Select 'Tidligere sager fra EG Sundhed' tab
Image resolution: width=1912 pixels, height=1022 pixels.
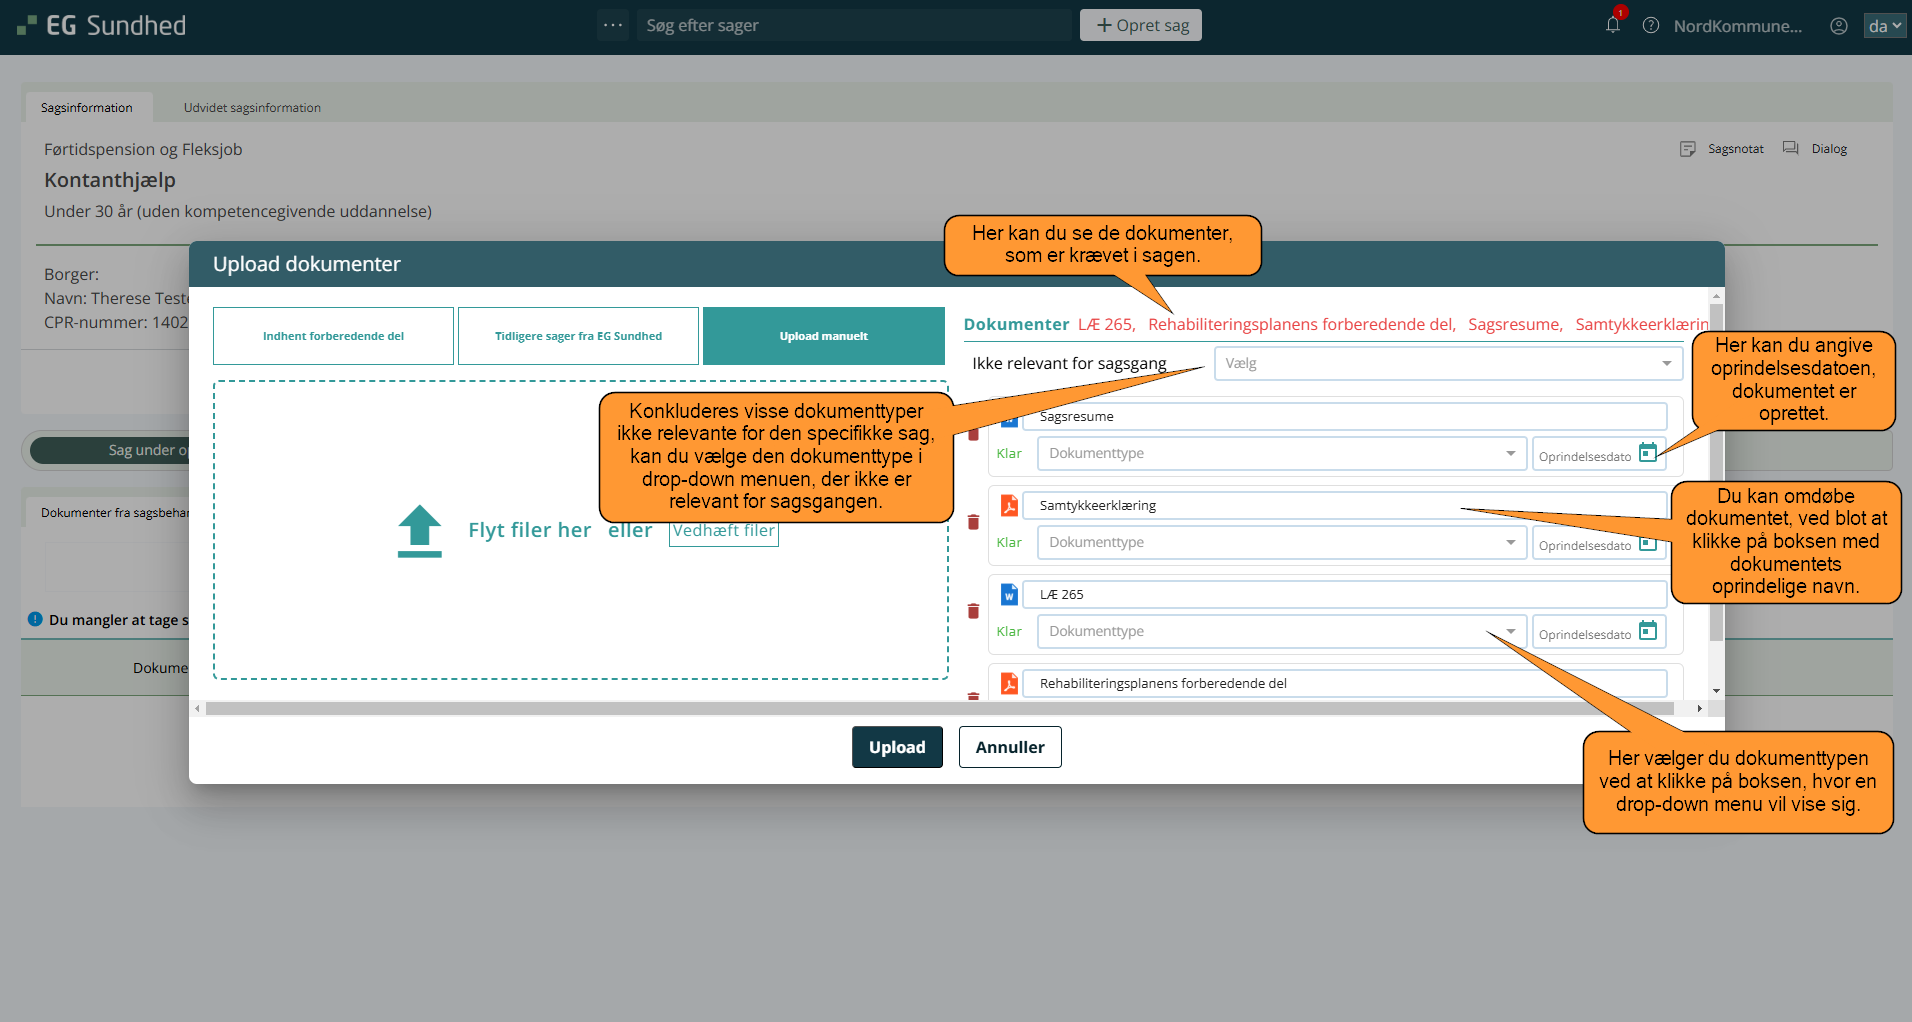[x=578, y=336]
